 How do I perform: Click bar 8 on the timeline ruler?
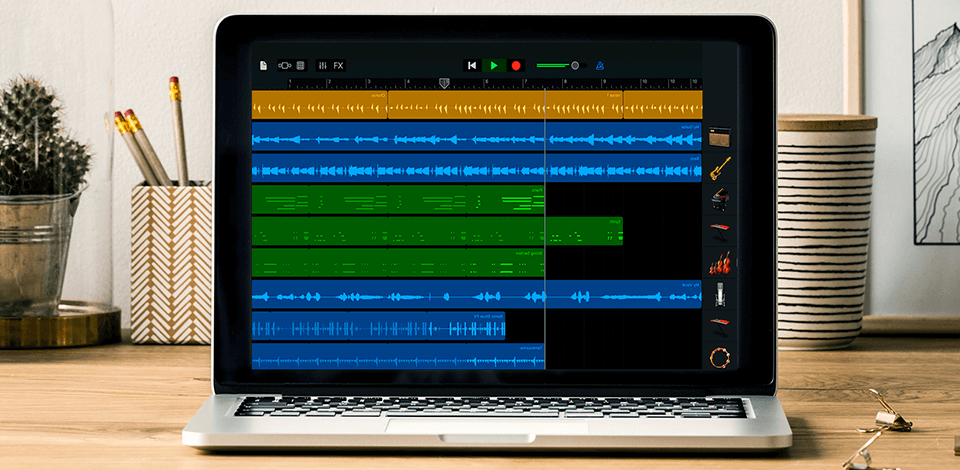pos(565,81)
